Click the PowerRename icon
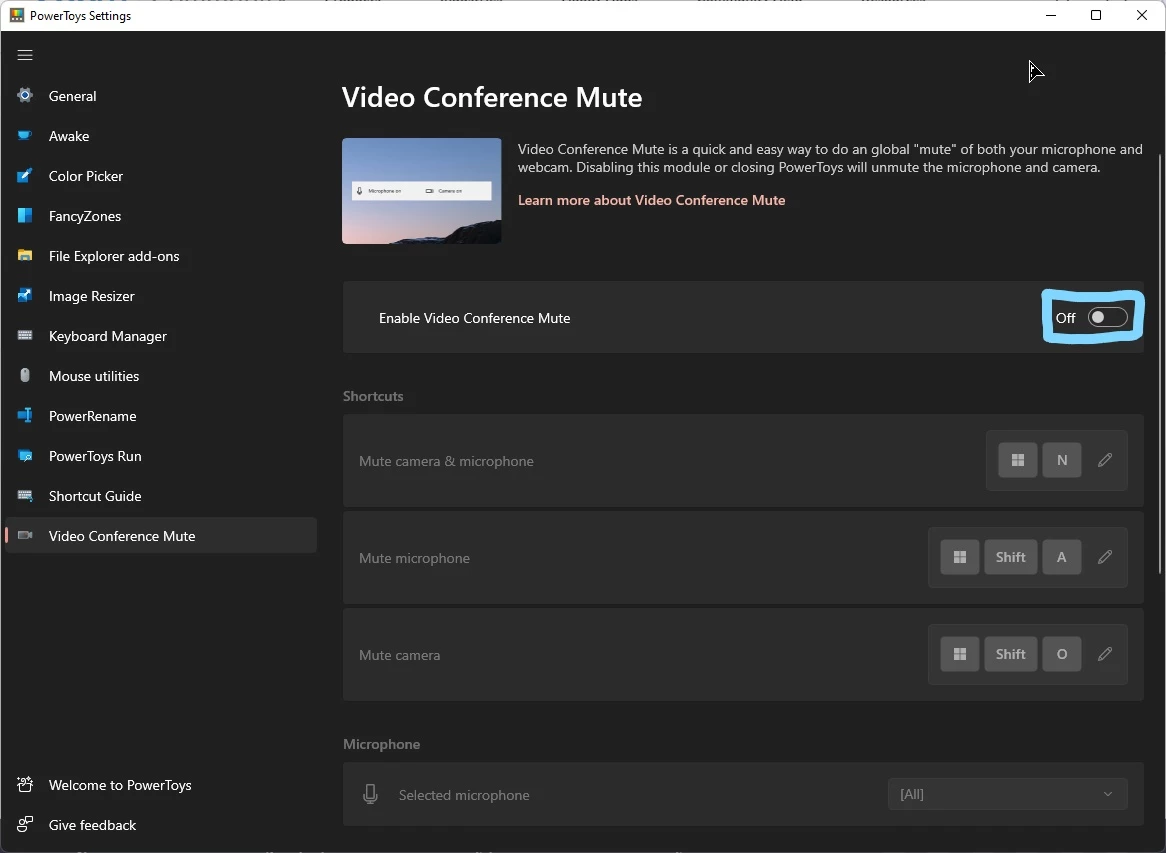Screen dimensions: 1166x853 coord(25,416)
